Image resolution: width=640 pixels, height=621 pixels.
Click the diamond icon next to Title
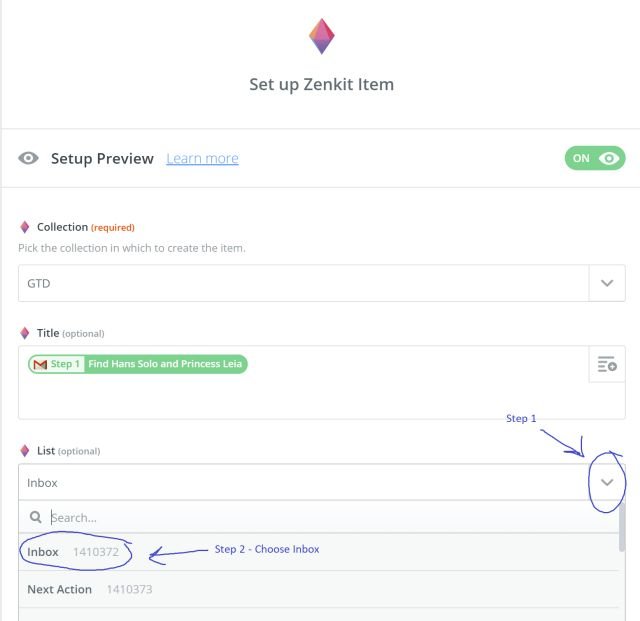24,333
